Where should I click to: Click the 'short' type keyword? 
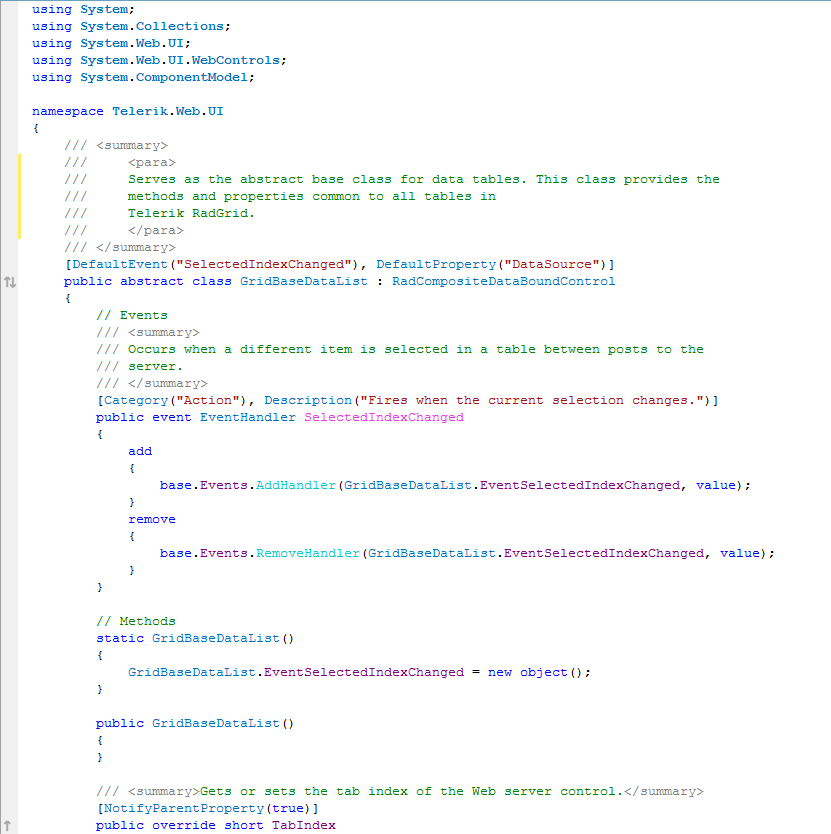[243, 827]
